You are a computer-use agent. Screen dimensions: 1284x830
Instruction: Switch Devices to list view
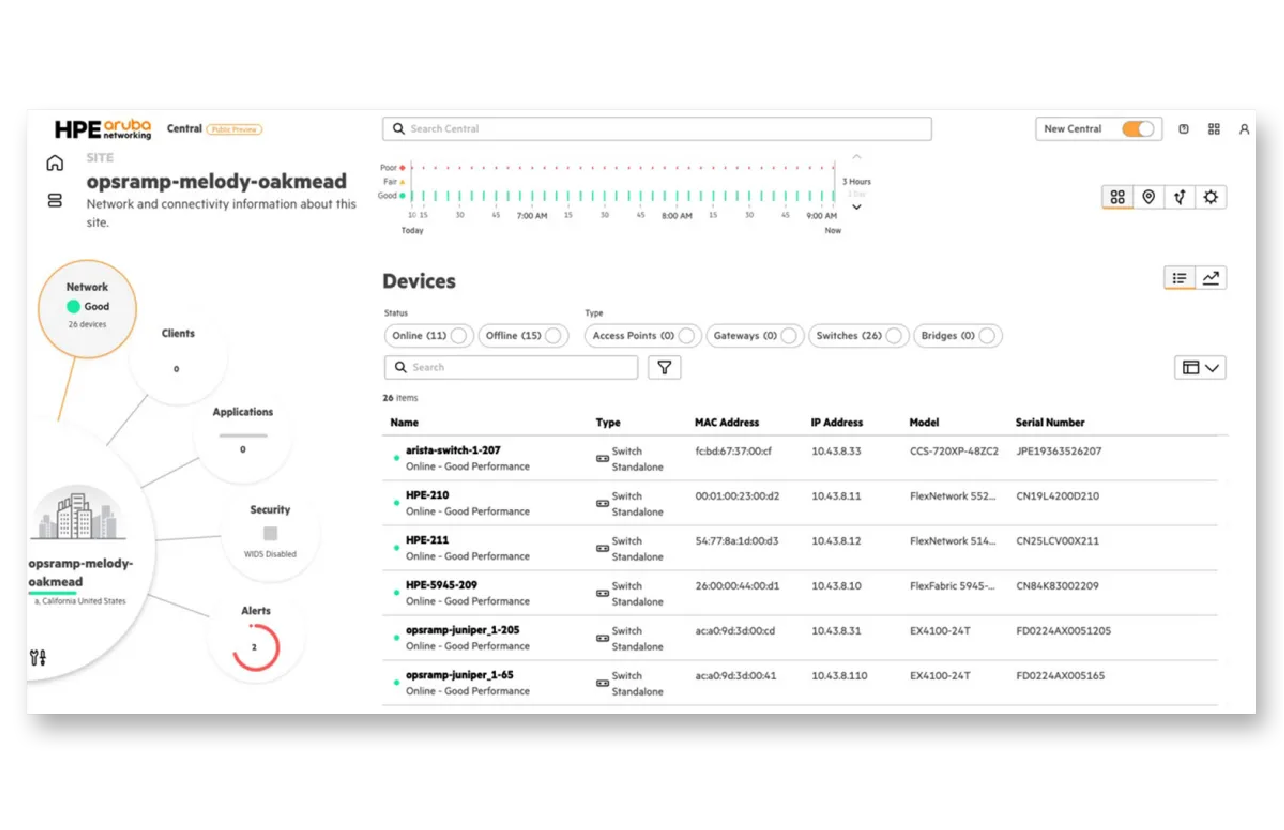pos(1180,278)
